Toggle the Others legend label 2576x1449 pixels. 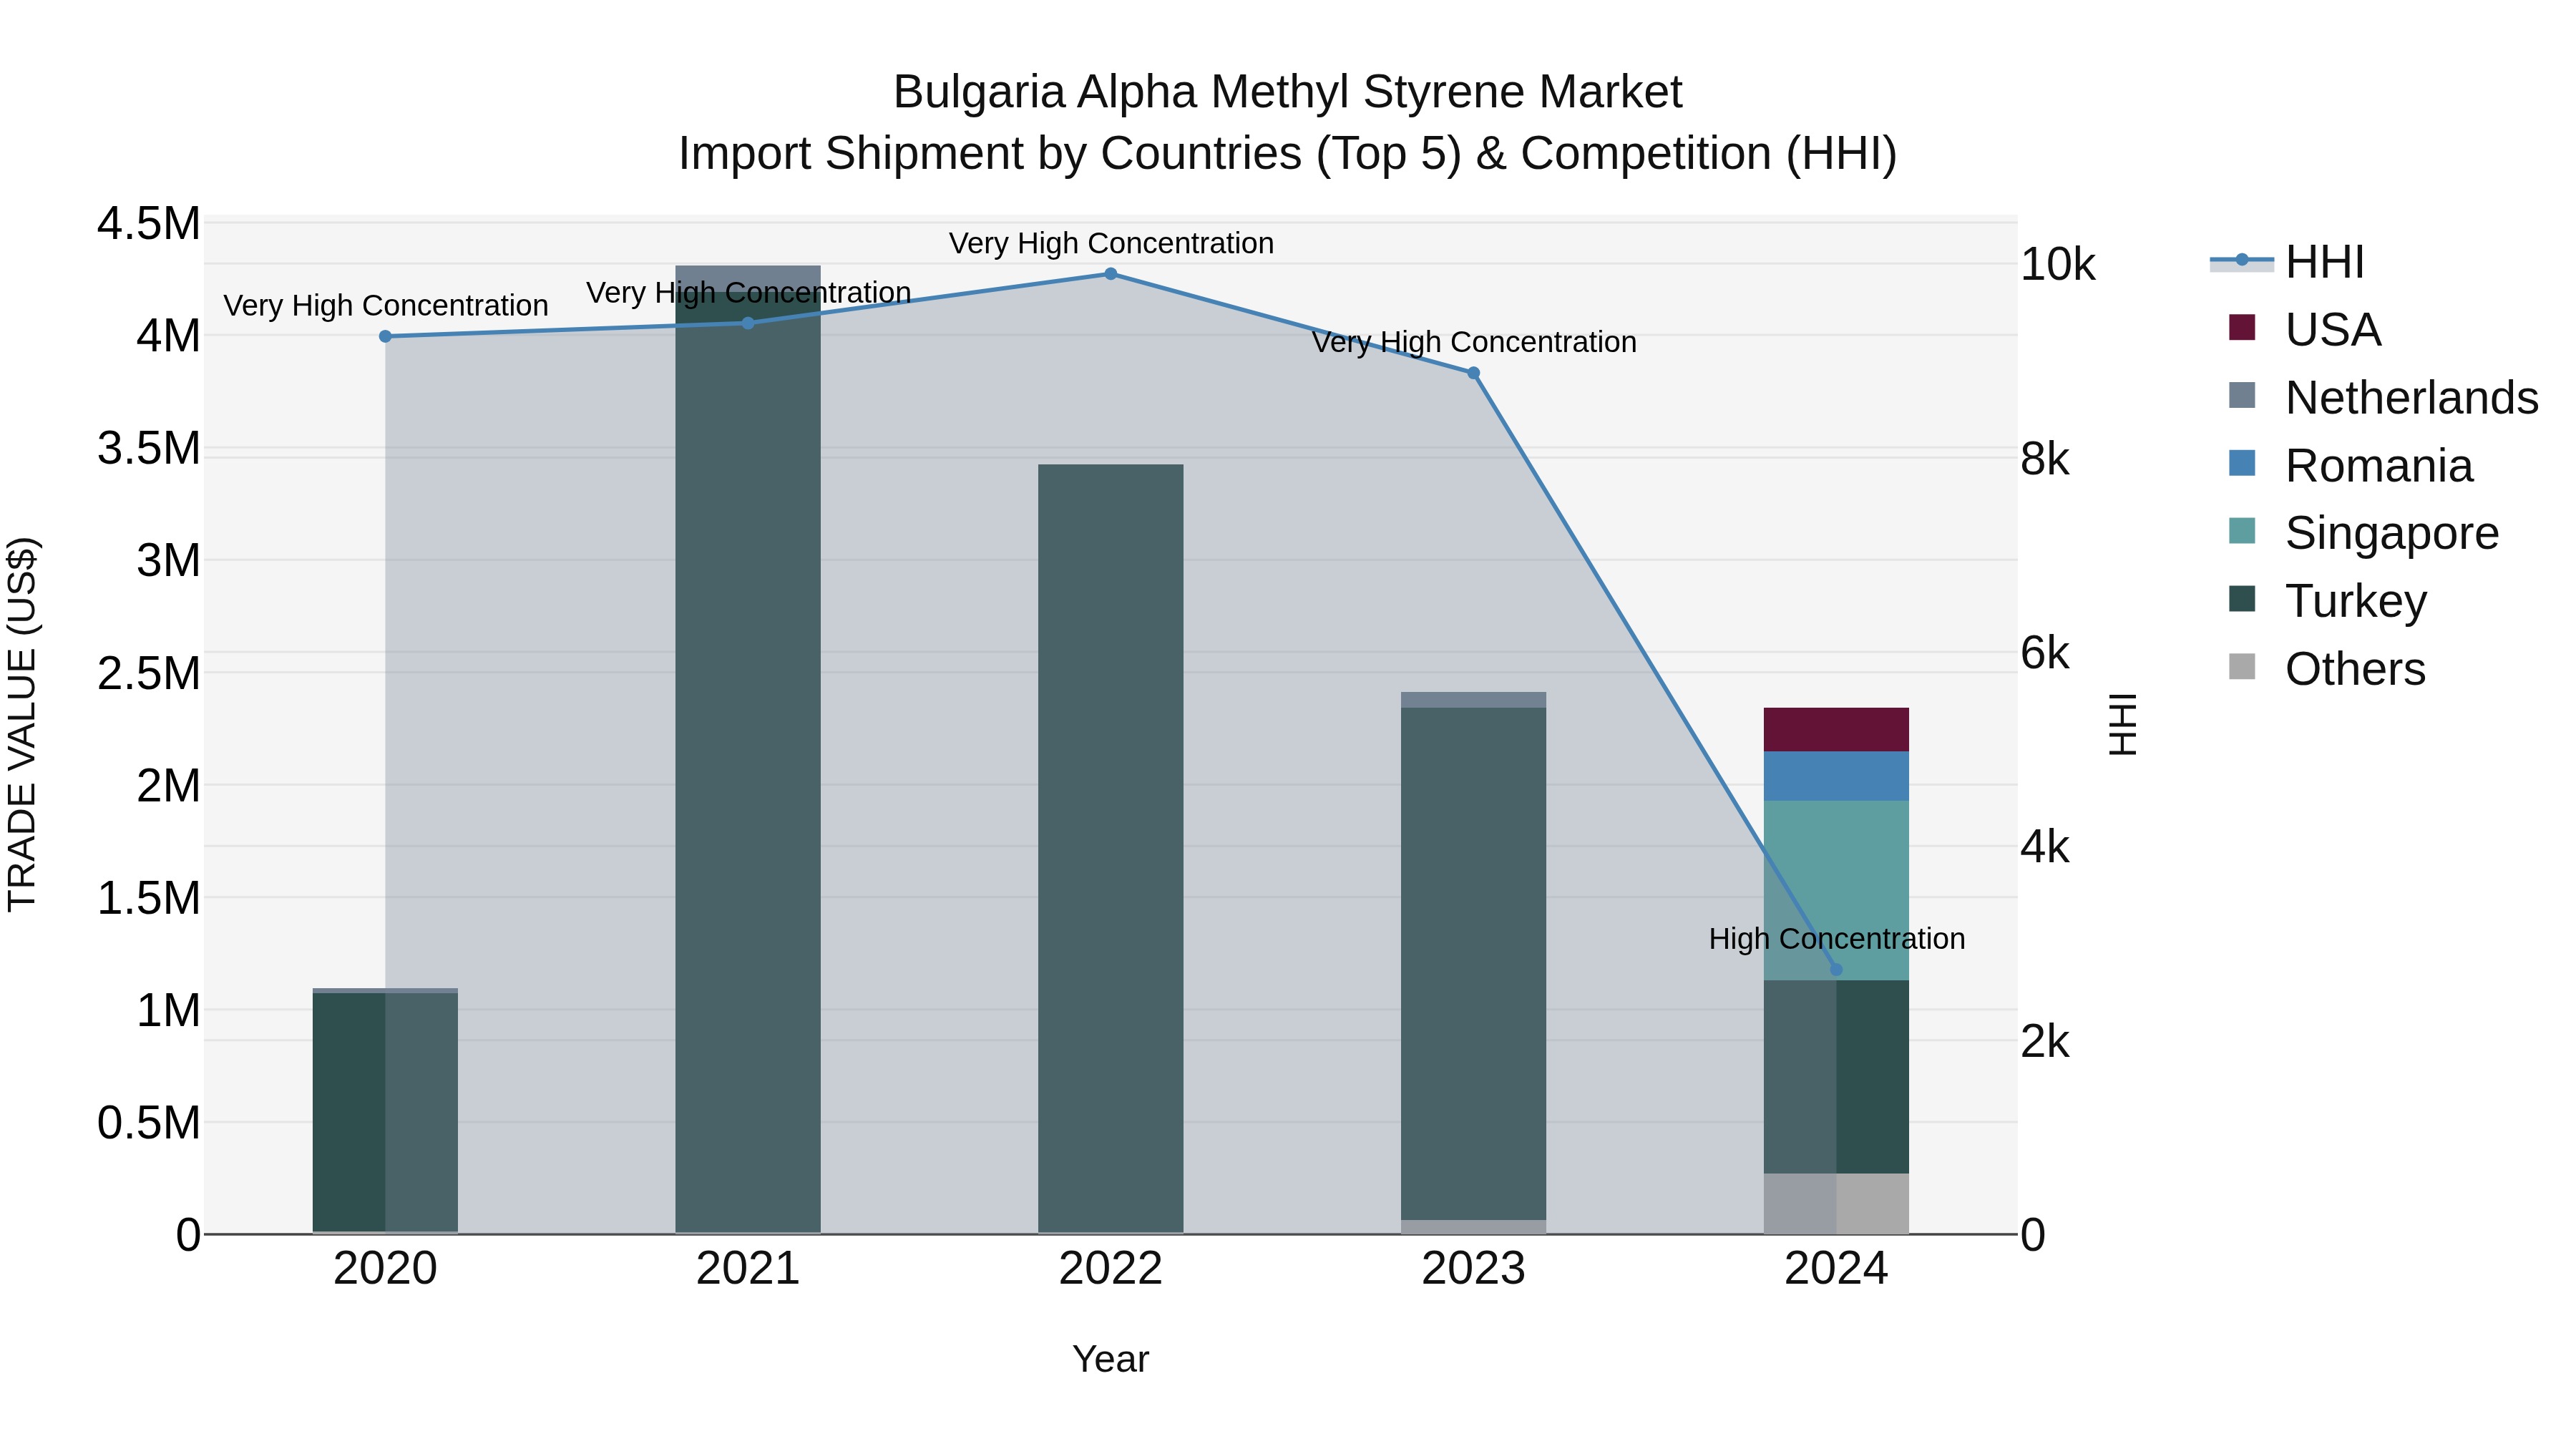tap(2355, 669)
